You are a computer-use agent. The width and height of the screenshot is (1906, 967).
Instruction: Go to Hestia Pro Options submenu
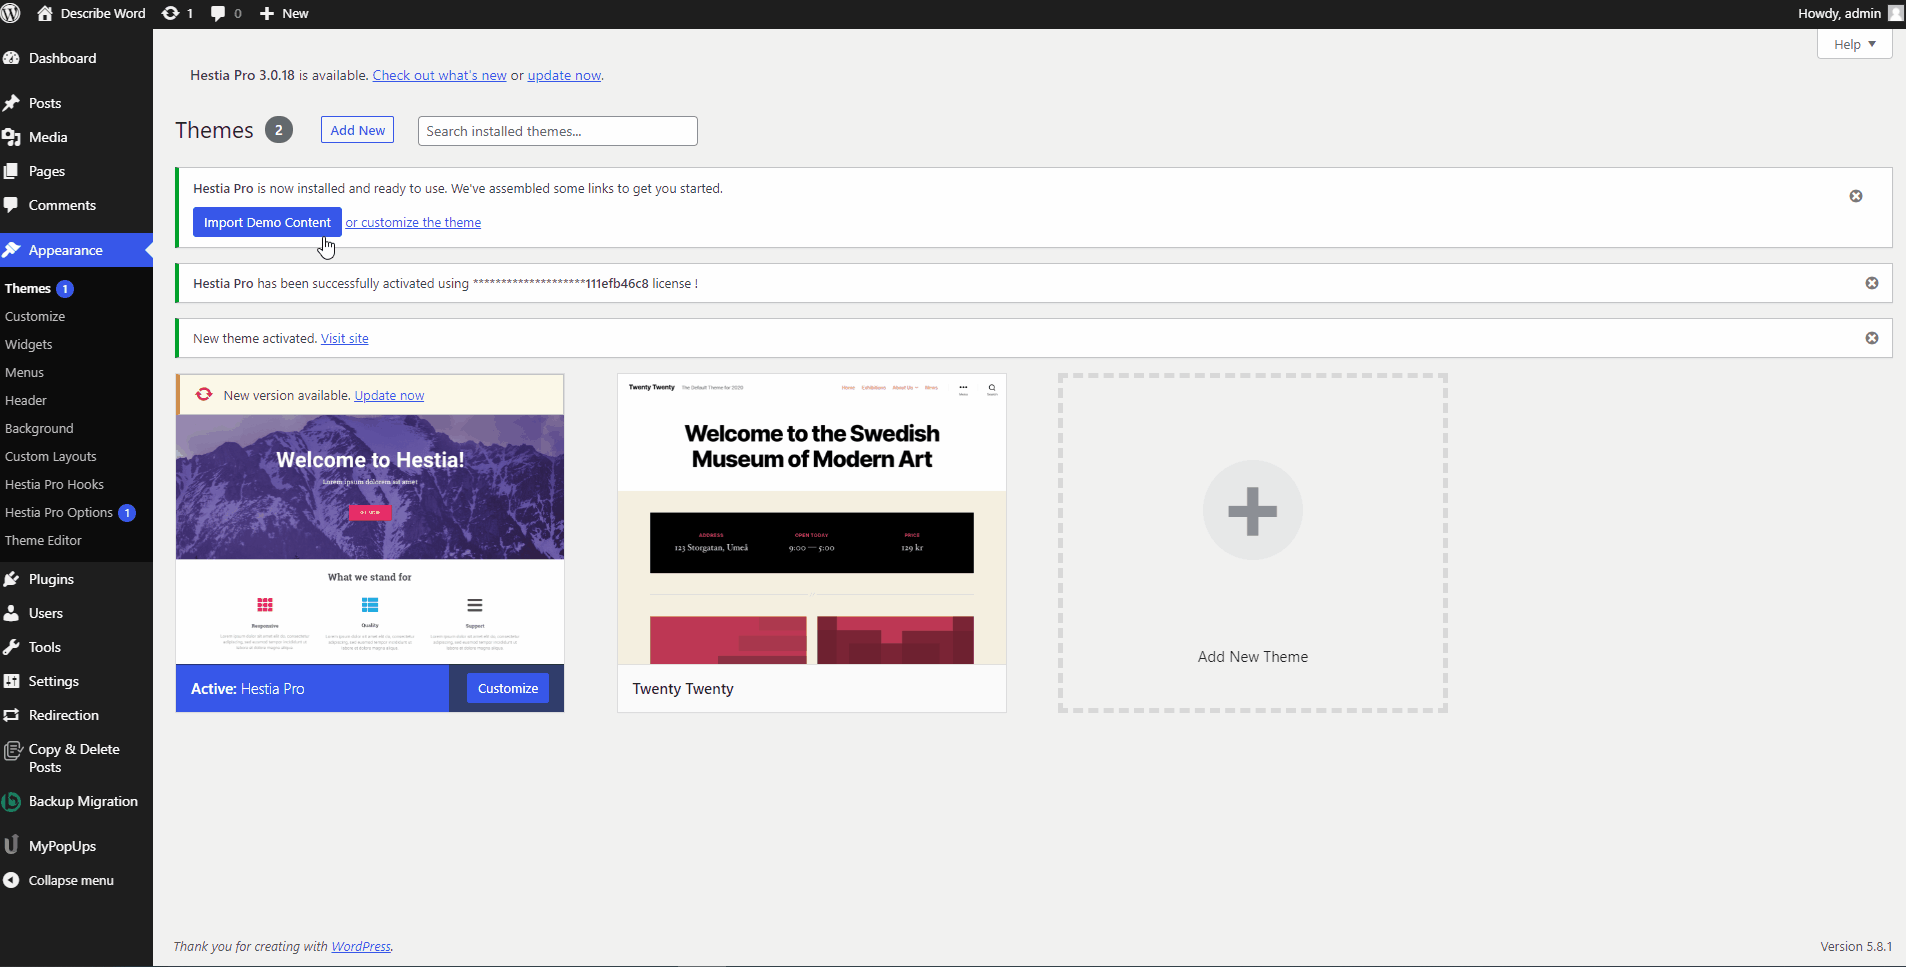pos(59,512)
